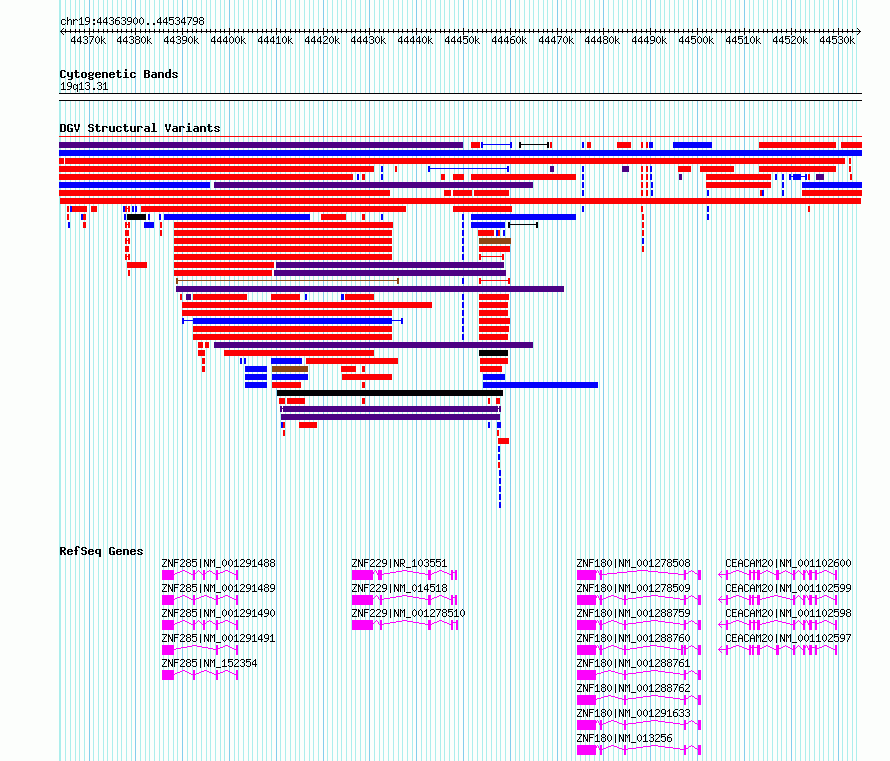Click the RefSeq Genes track title
Screen dimensions: 890x761
coord(101,551)
